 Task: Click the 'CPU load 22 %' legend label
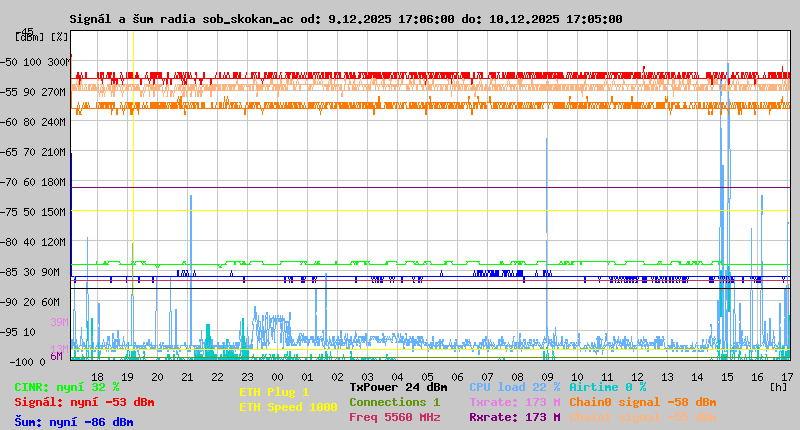click(515, 387)
